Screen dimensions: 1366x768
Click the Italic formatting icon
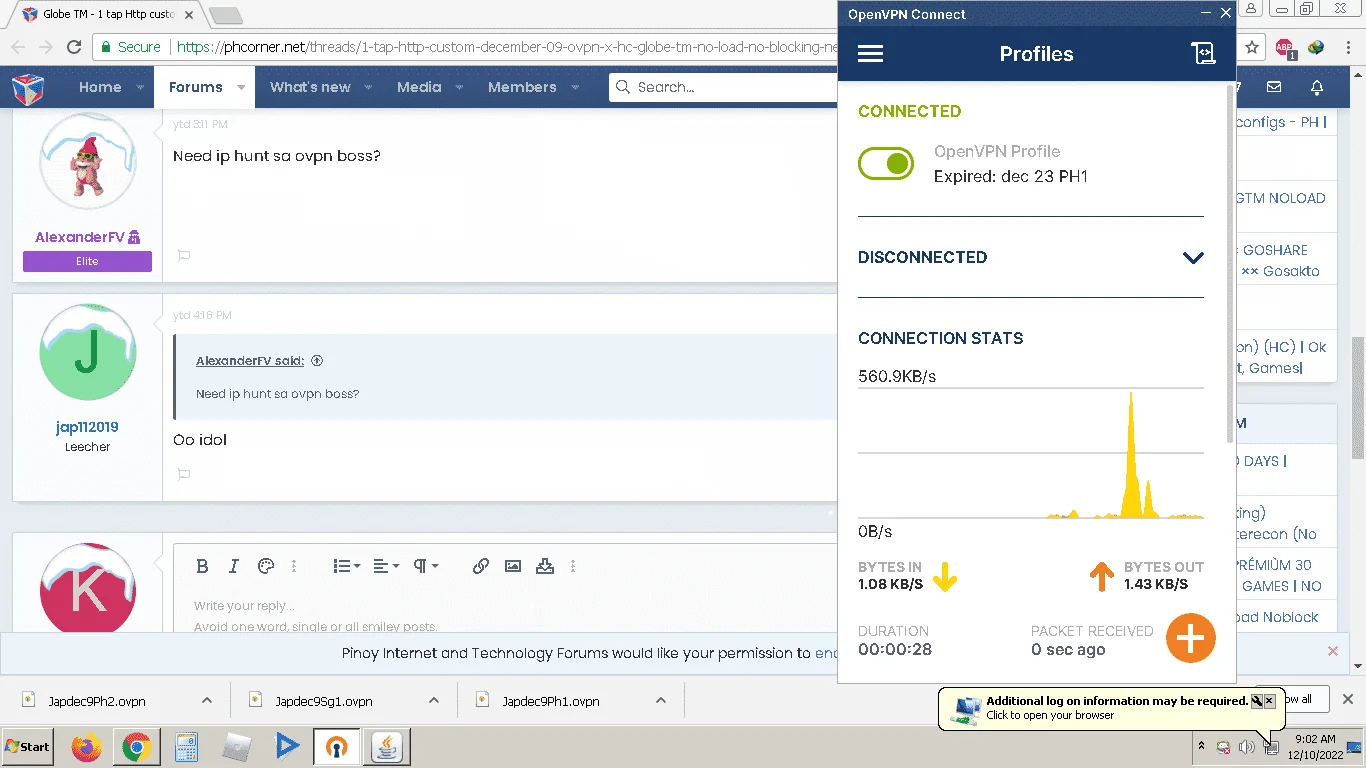pyautogui.click(x=234, y=566)
